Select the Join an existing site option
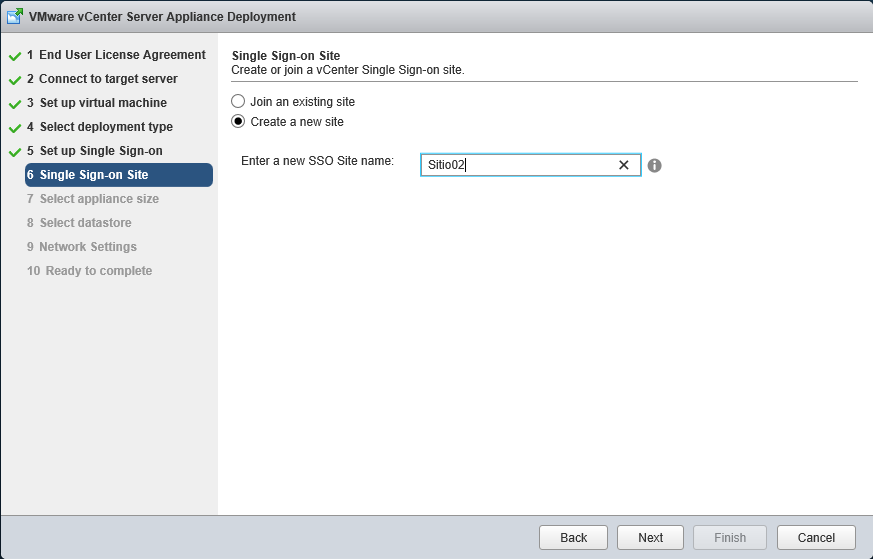This screenshot has width=873, height=559. pos(238,101)
